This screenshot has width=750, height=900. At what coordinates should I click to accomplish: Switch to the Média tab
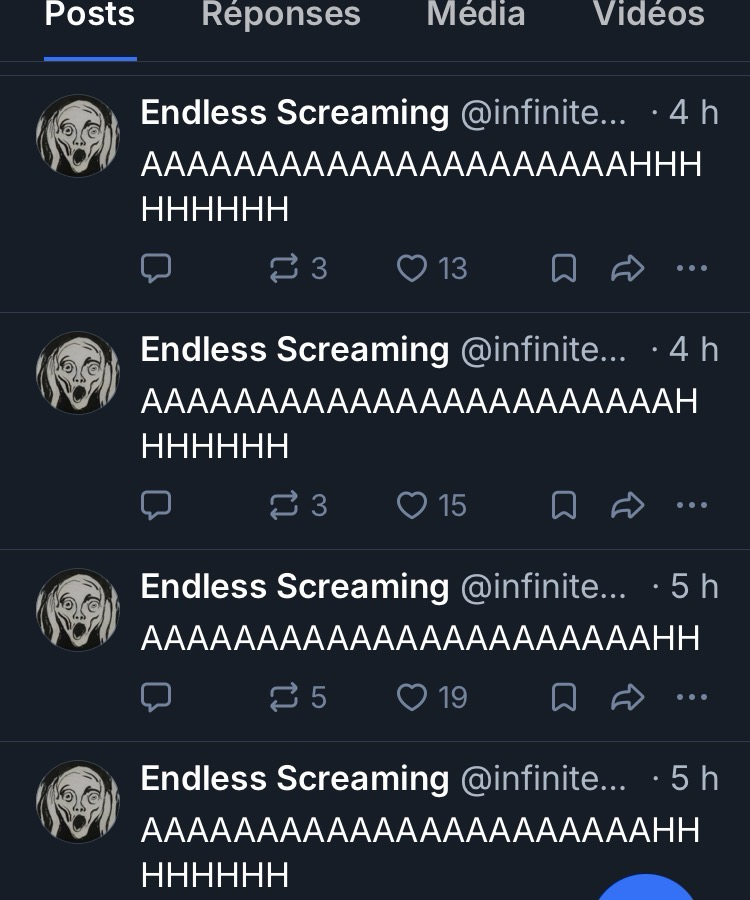click(x=476, y=15)
